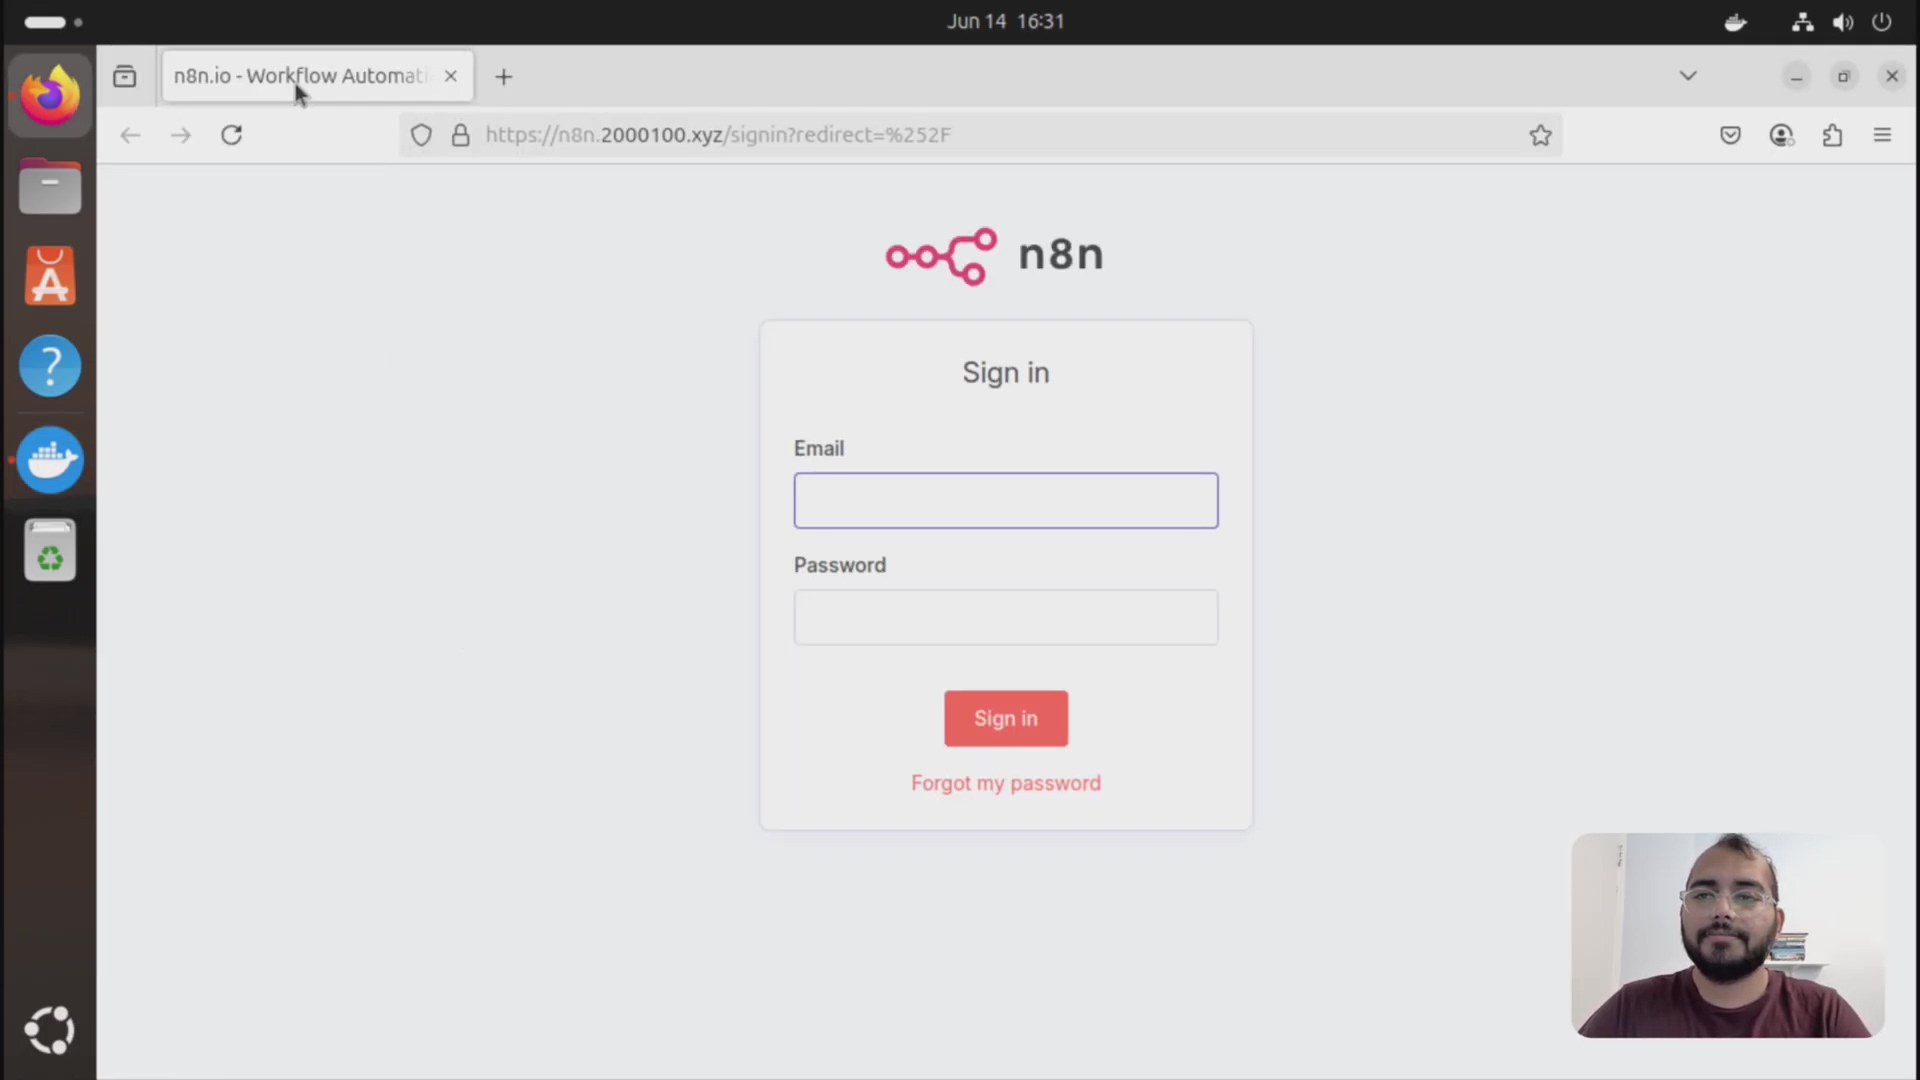The height and width of the screenshot is (1080, 1920).
Task: Minimize the Firefox window
Action: pos(1796,76)
